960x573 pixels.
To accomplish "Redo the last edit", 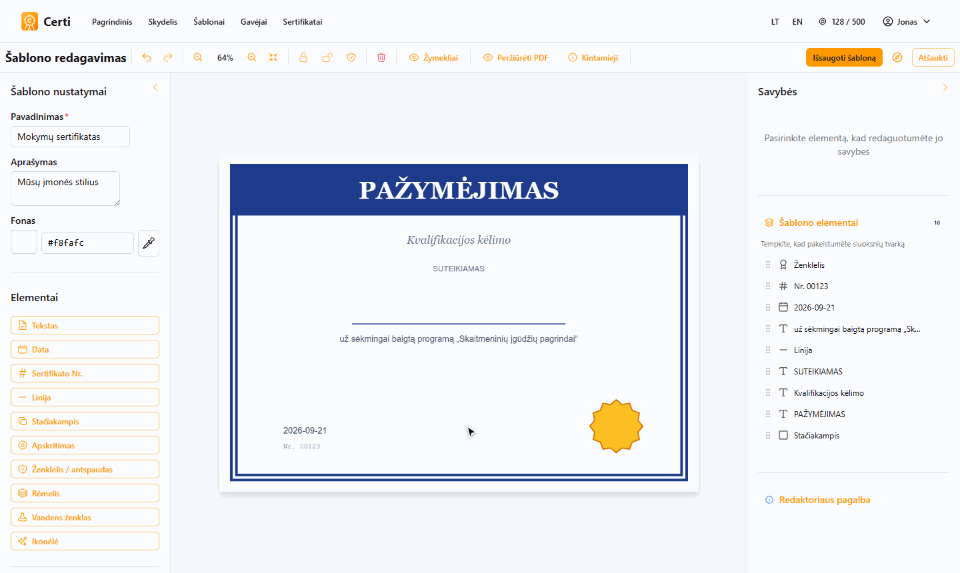I will pyautogui.click(x=168, y=58).
